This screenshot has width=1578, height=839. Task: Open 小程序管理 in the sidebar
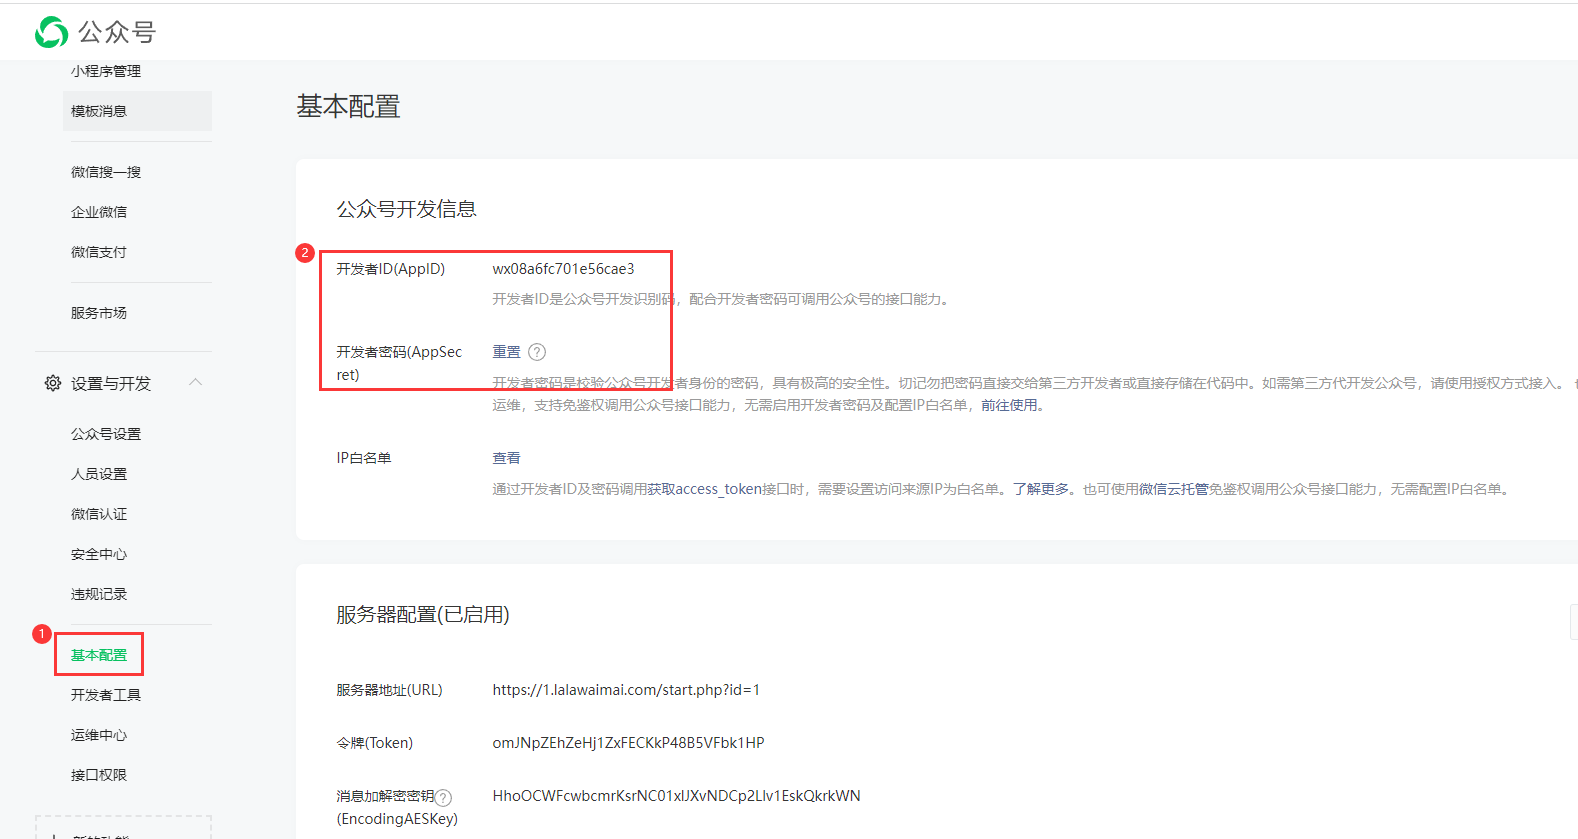coord(106,71)
